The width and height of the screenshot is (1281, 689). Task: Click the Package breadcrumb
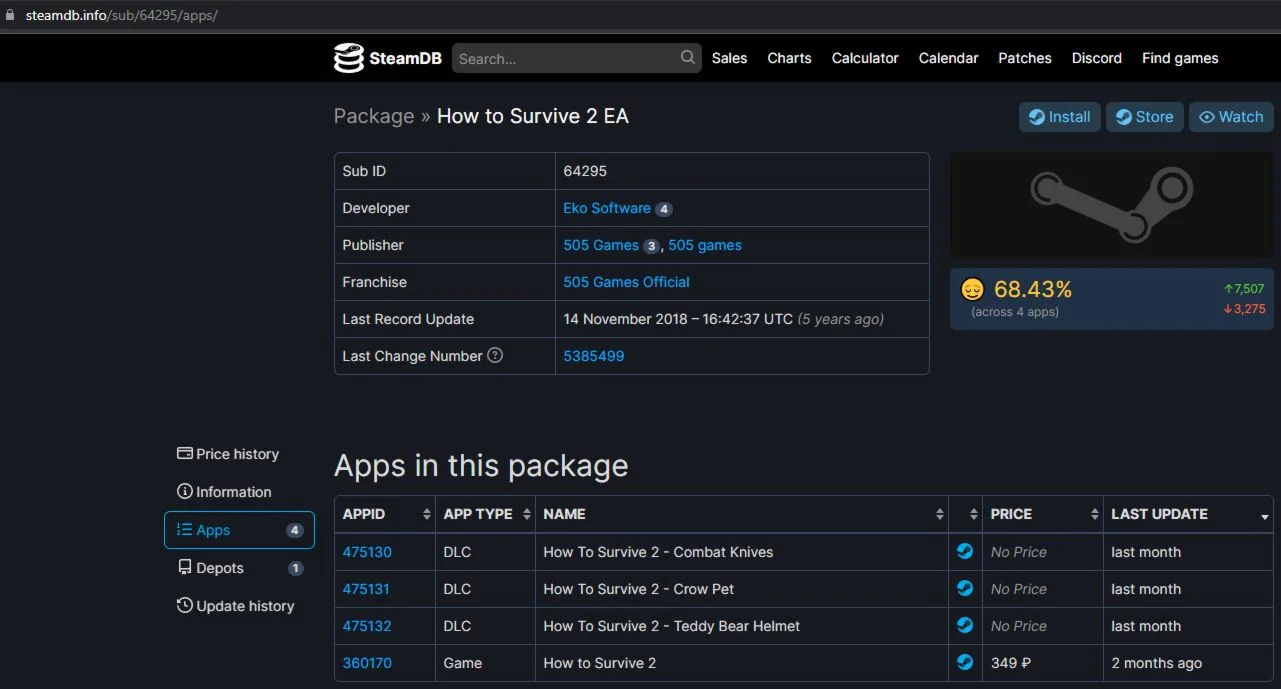[374, 116]
